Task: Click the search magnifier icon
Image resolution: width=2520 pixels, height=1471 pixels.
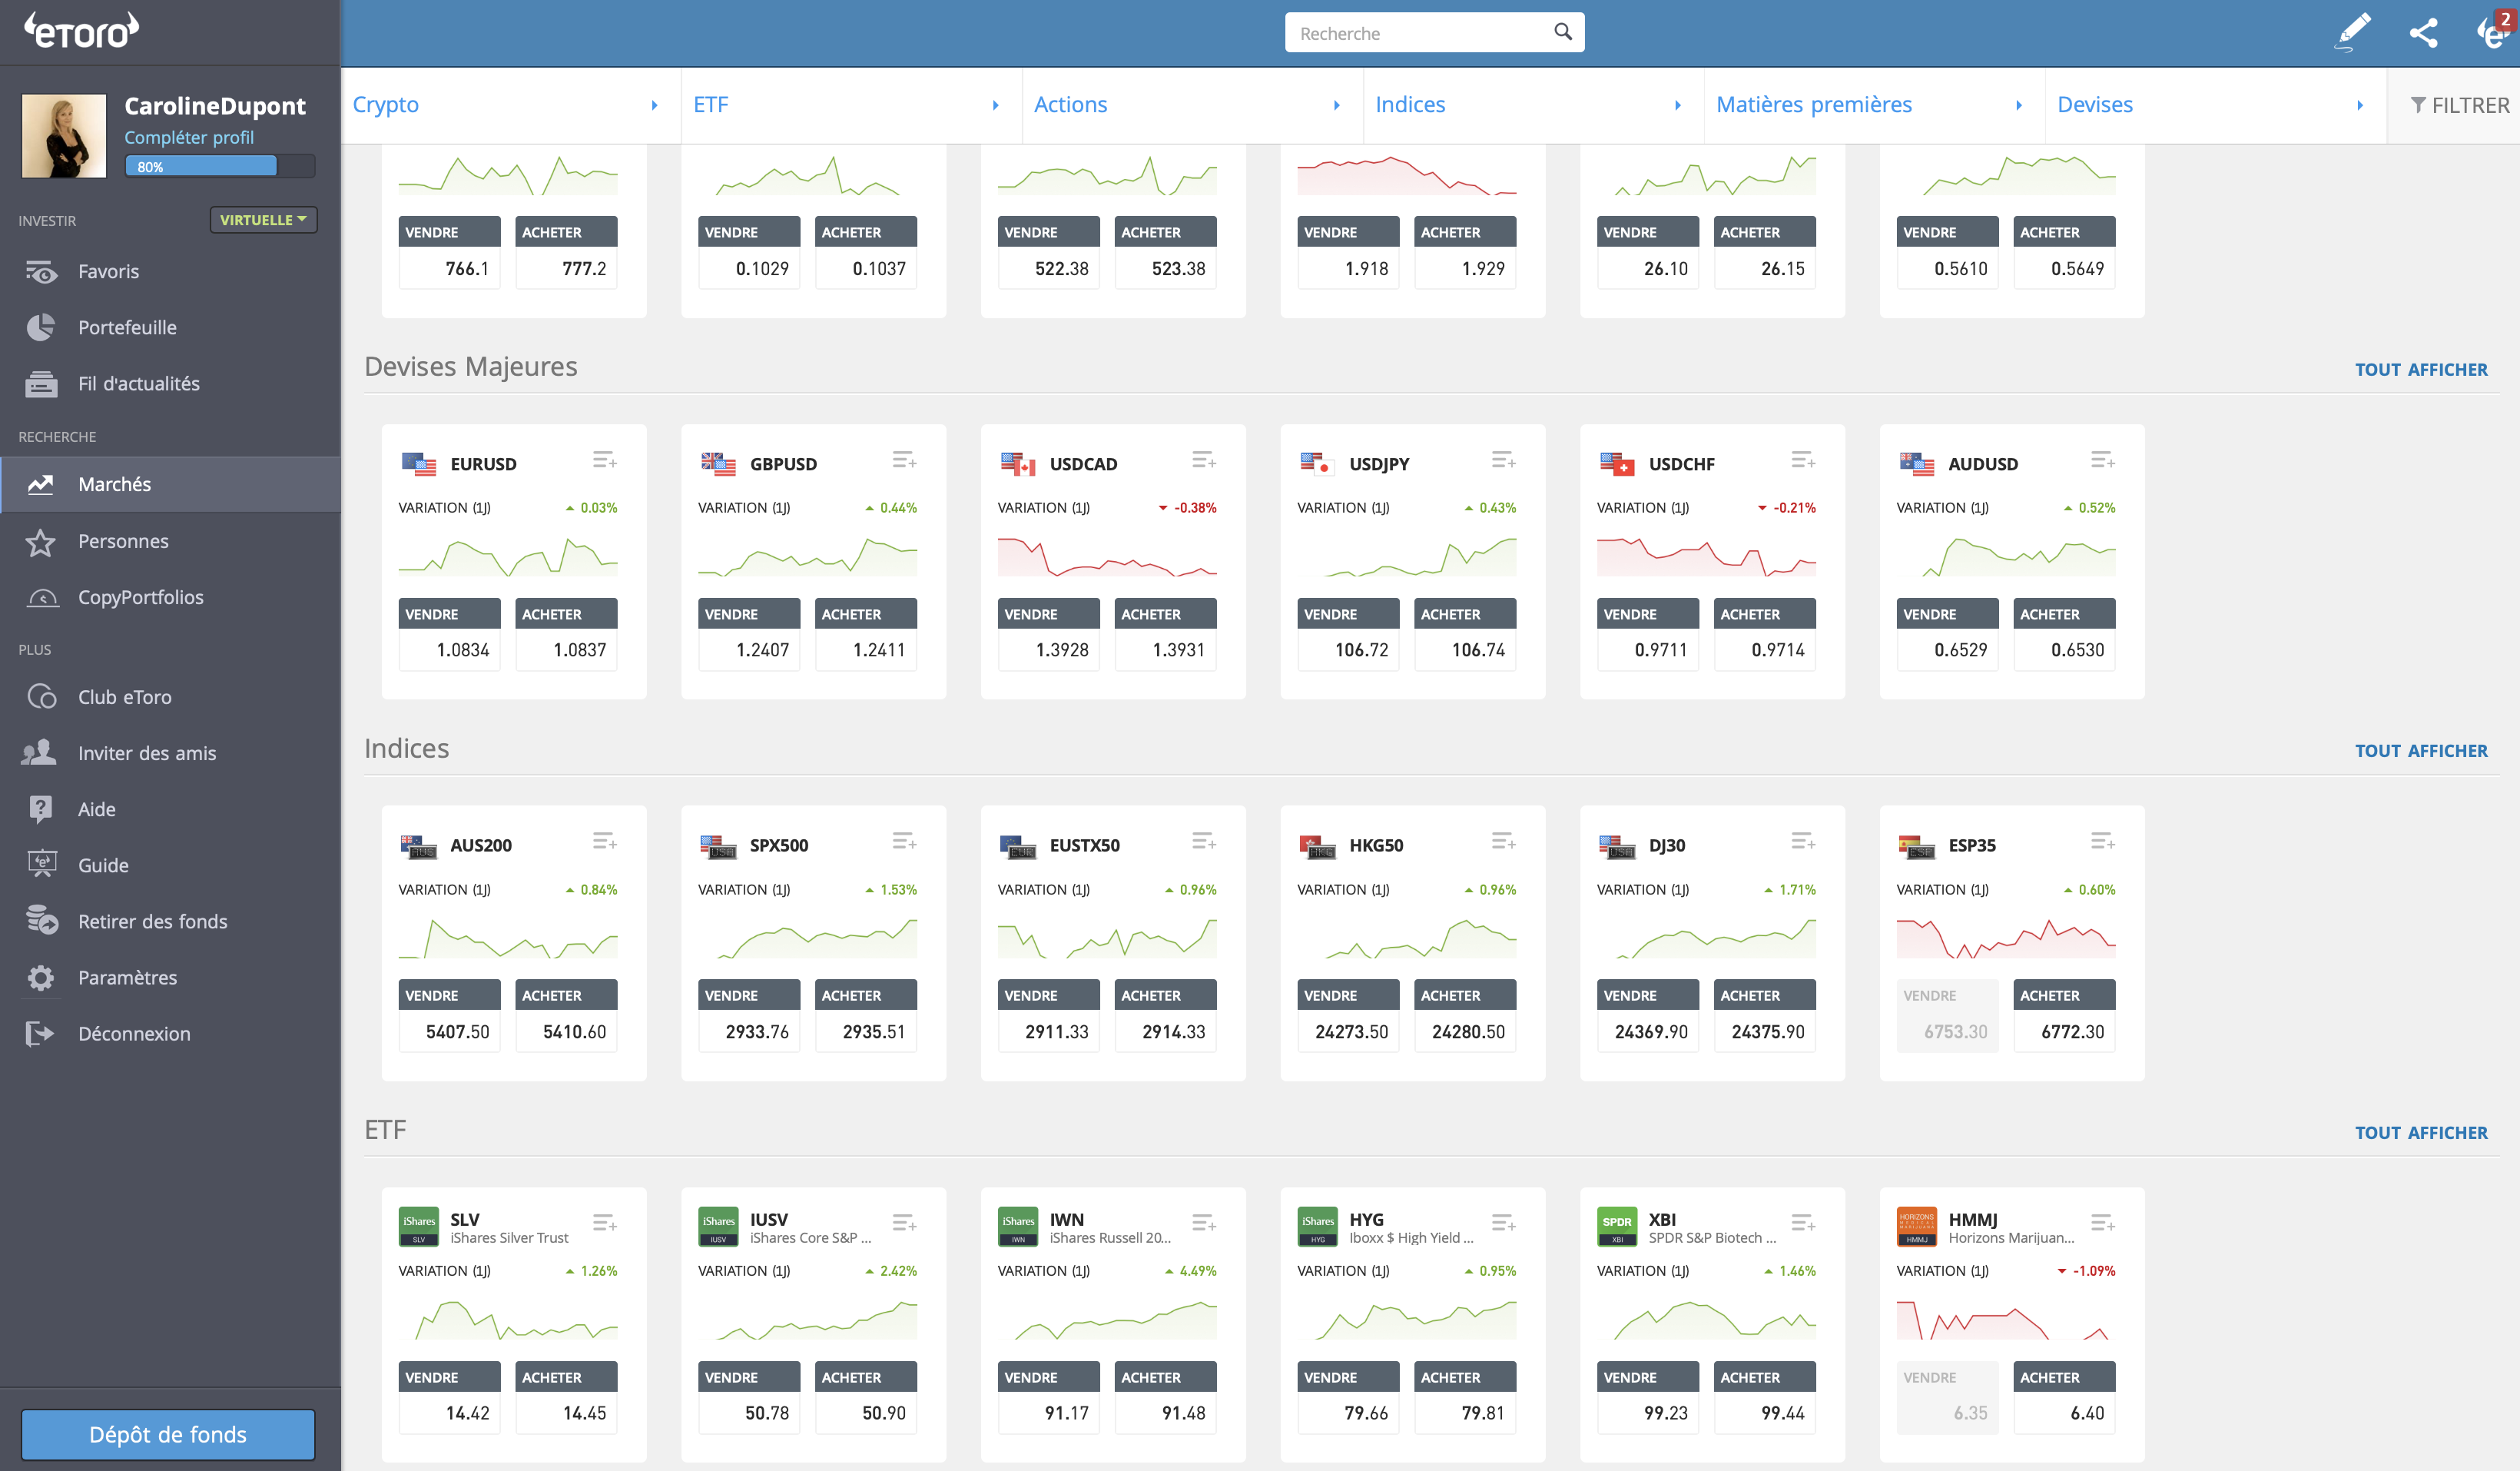Action: [x=1563, y=32]
